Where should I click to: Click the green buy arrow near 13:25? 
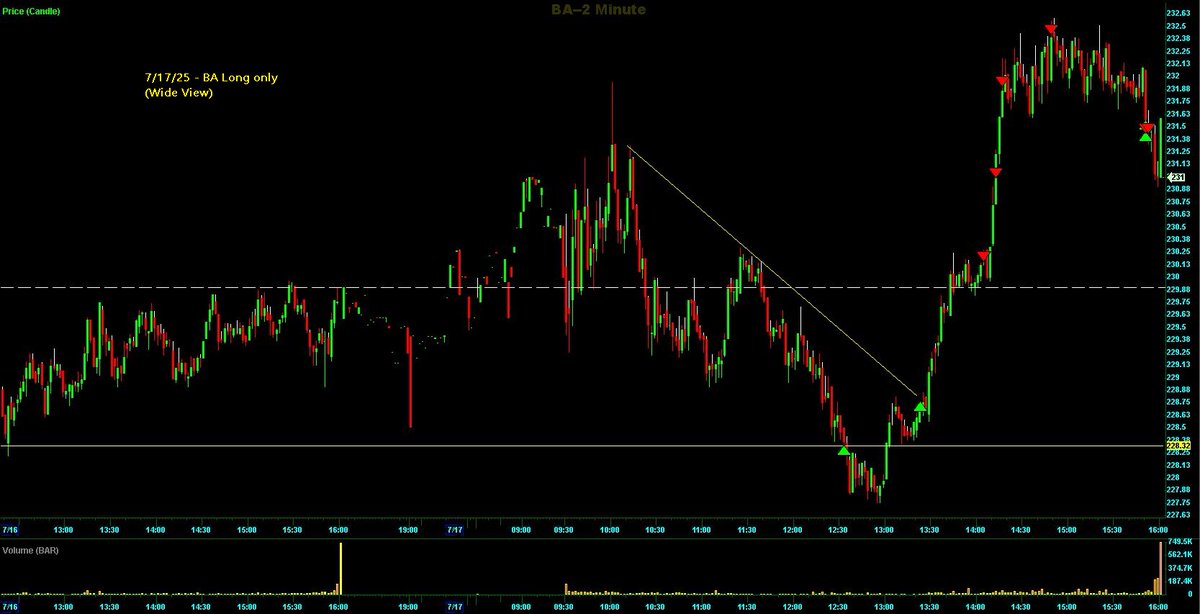(920, 408)
